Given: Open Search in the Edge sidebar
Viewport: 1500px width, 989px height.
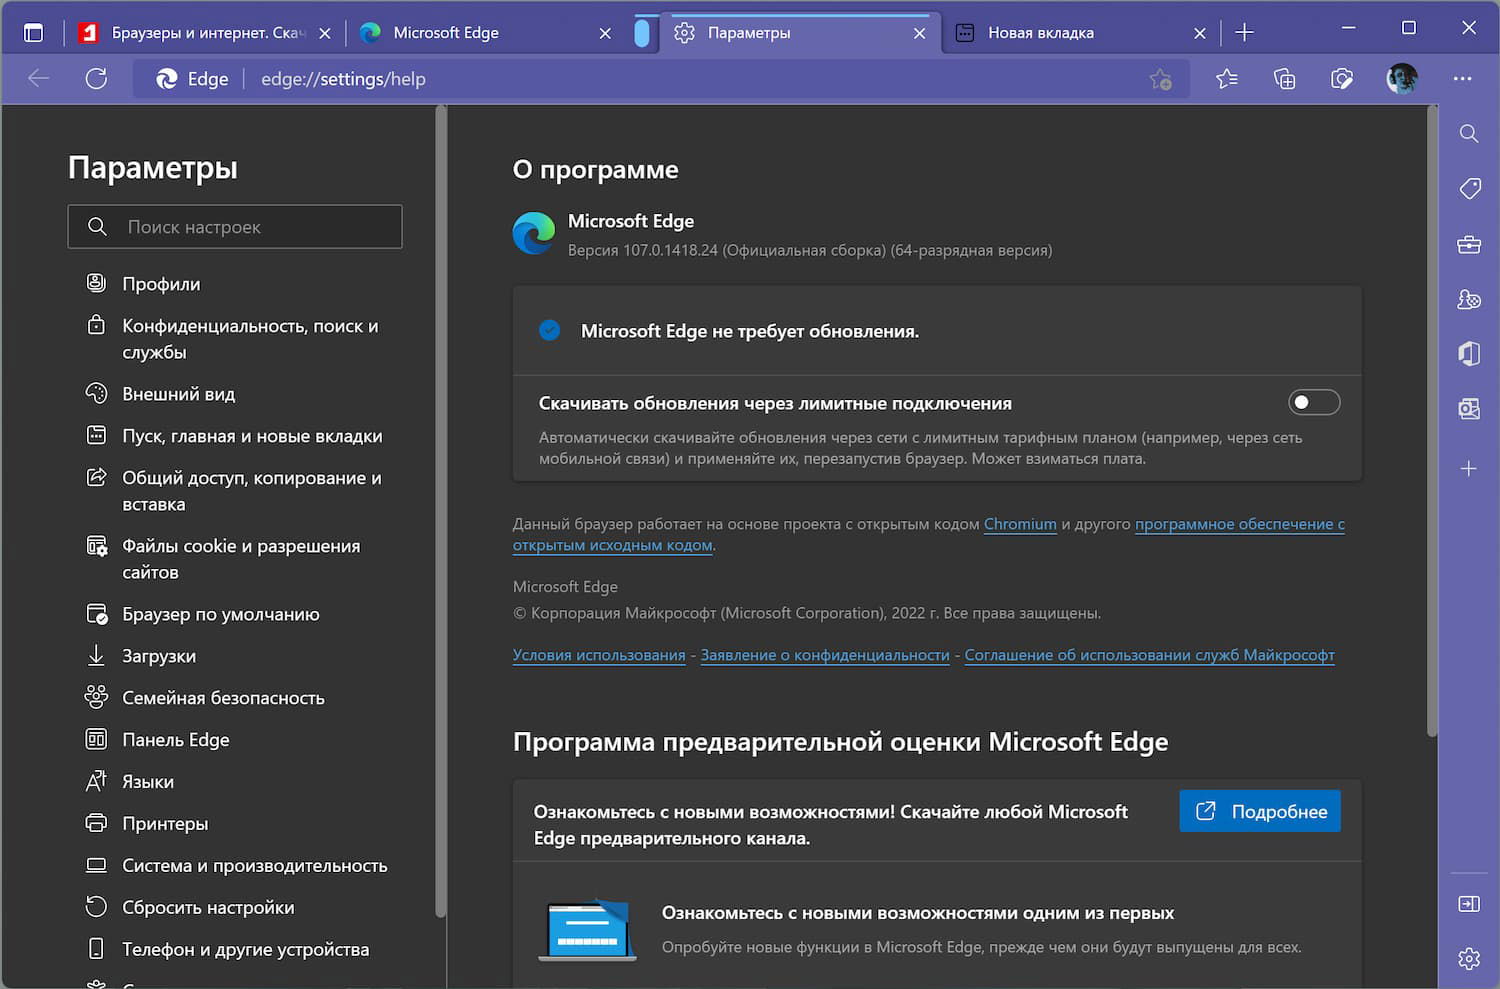Looking at the screenshot, I should click(1469, 134).
